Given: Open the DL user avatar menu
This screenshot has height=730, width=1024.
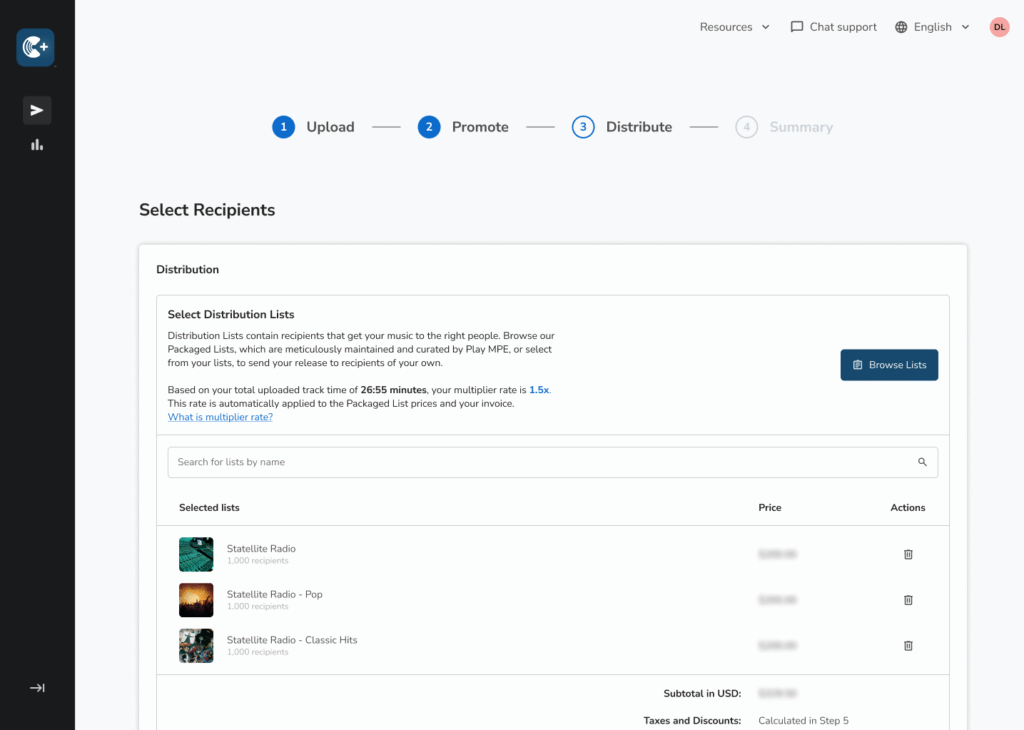Looking at the screenshot, I should tap(999, 27).
